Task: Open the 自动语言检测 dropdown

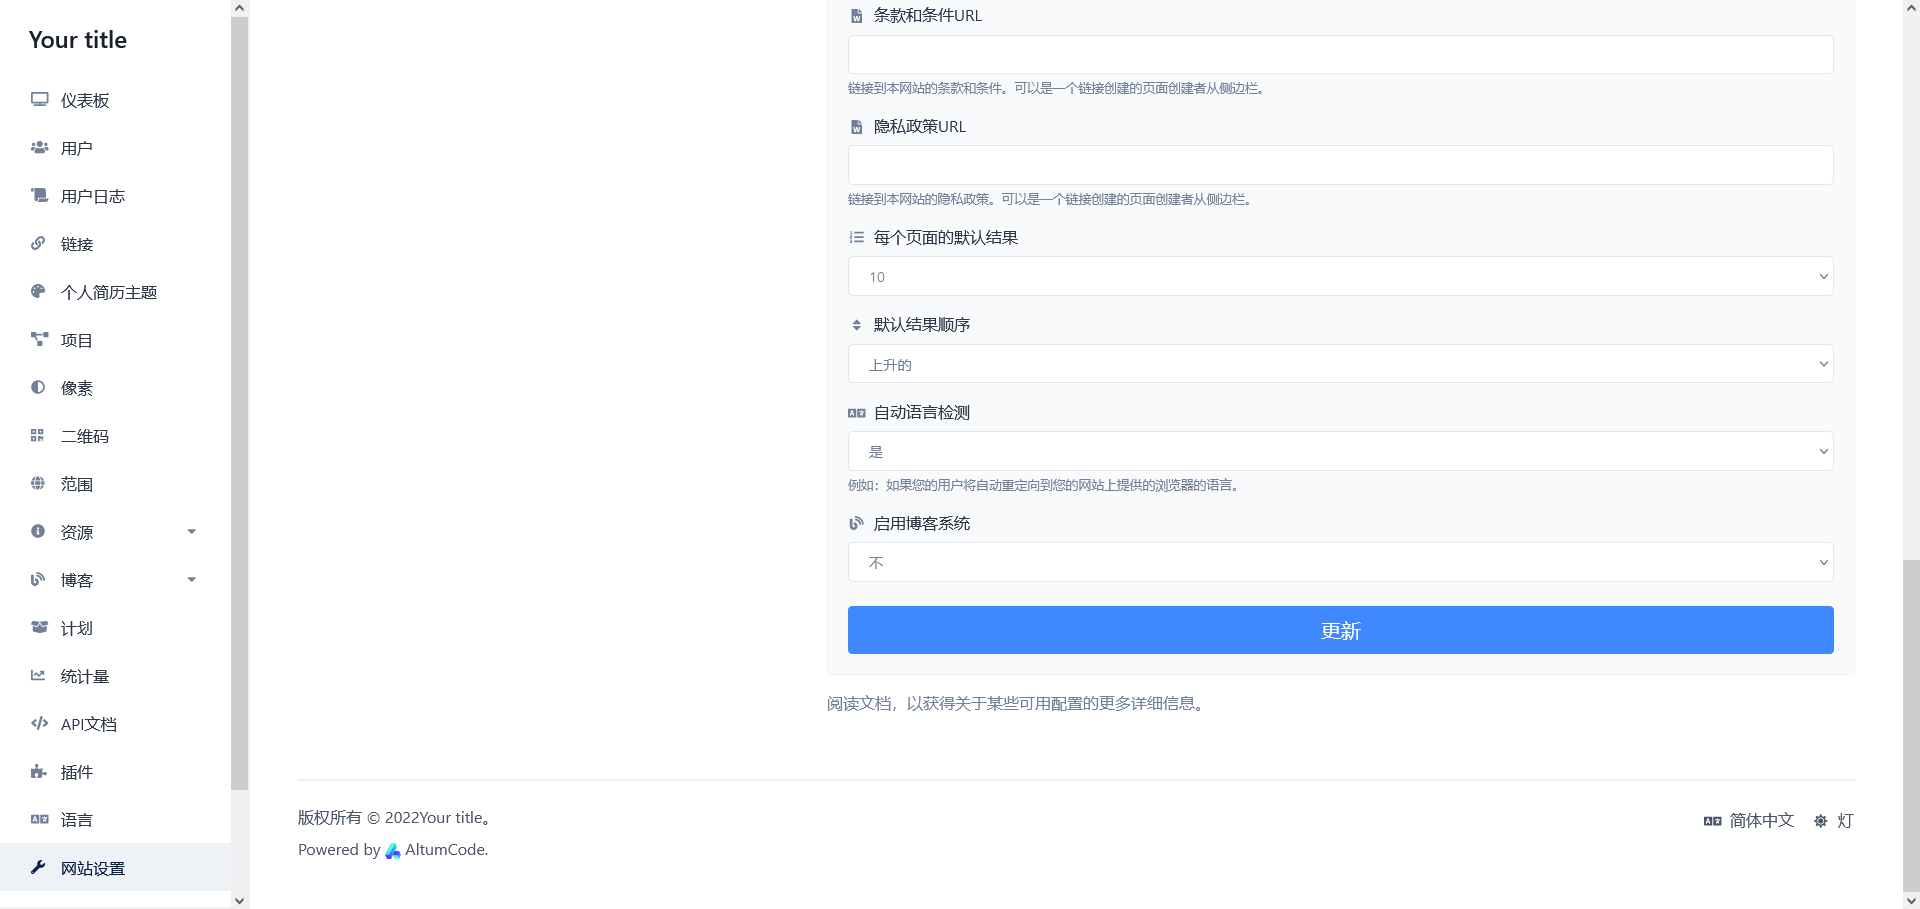Action: tap(1340, 451)
